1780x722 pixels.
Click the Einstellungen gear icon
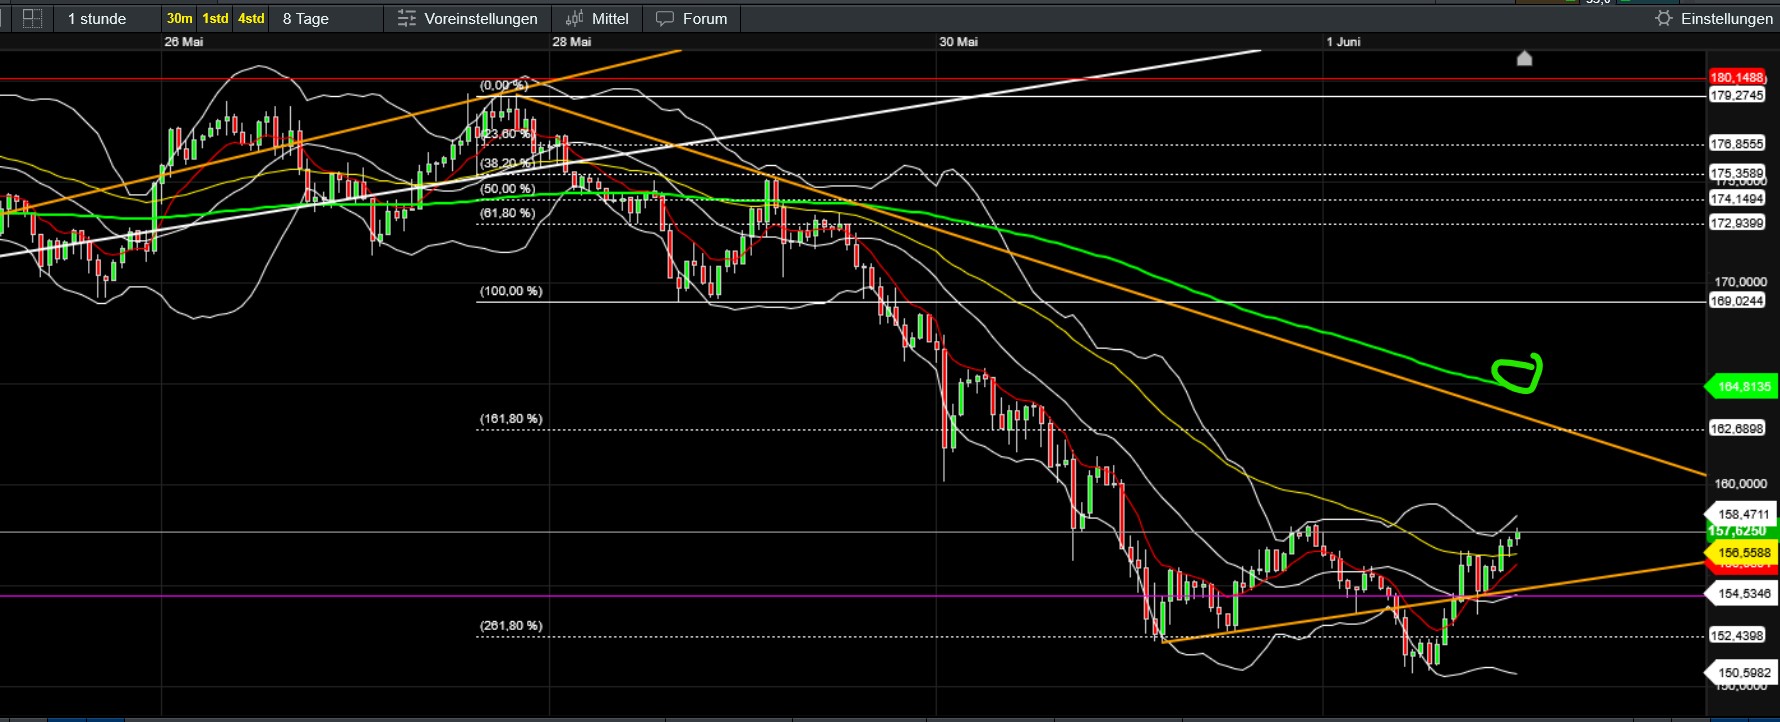pos(1663,18)
